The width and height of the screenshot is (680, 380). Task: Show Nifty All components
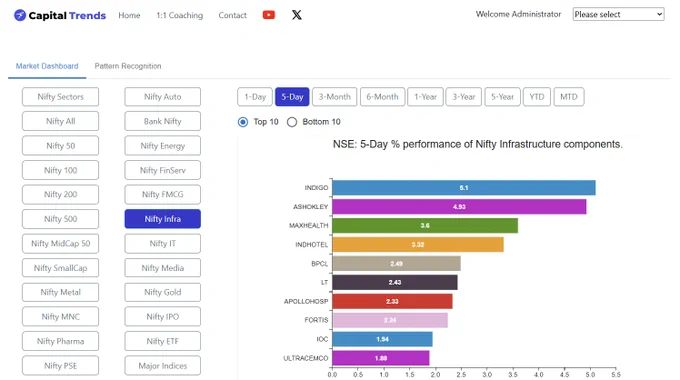[60, 121]
